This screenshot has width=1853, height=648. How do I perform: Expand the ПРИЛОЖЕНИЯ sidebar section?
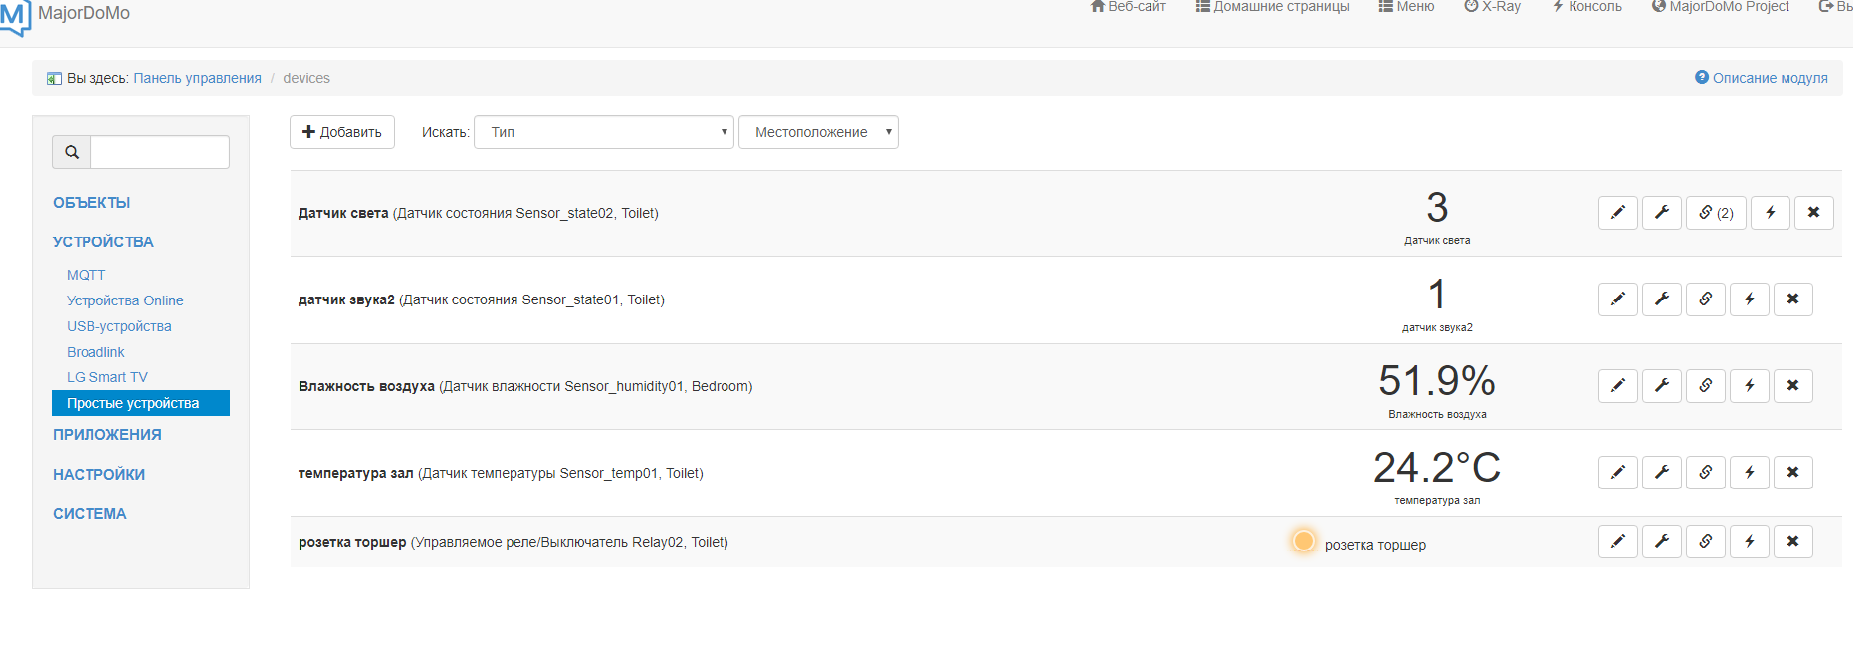click(x=107, y=435)
